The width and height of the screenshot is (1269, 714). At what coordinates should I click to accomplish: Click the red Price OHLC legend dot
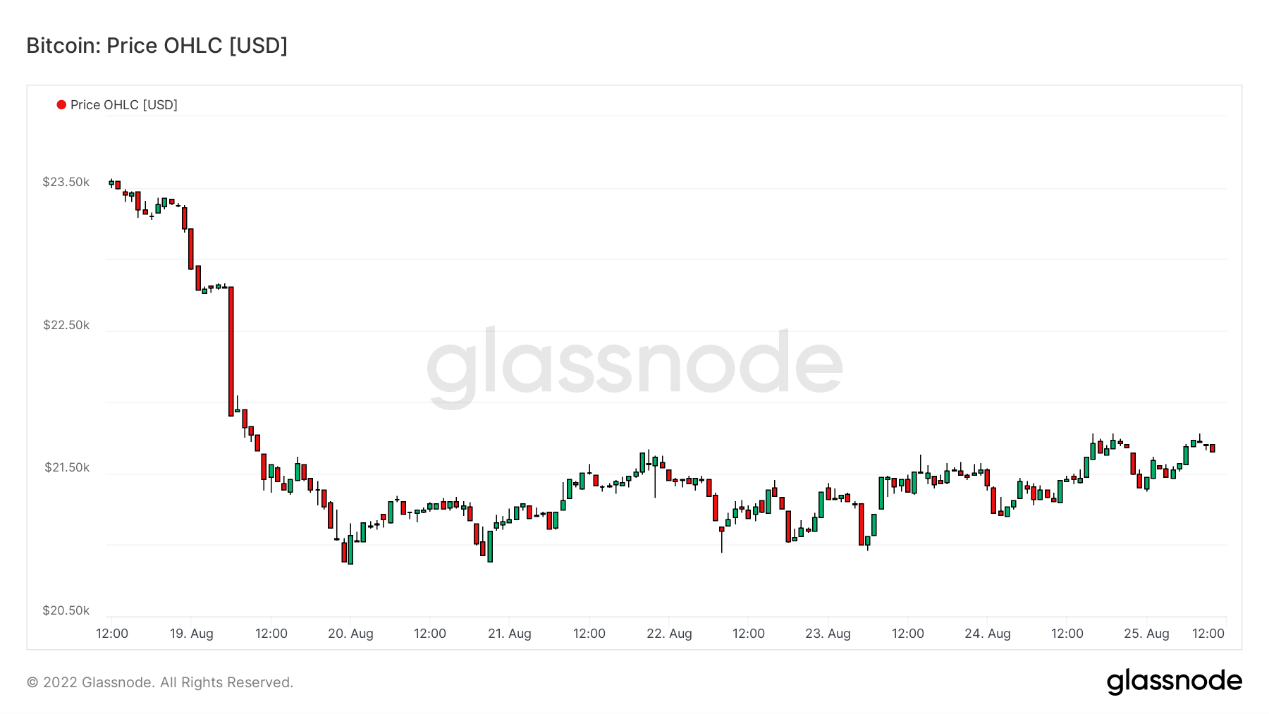pos(62,105)
